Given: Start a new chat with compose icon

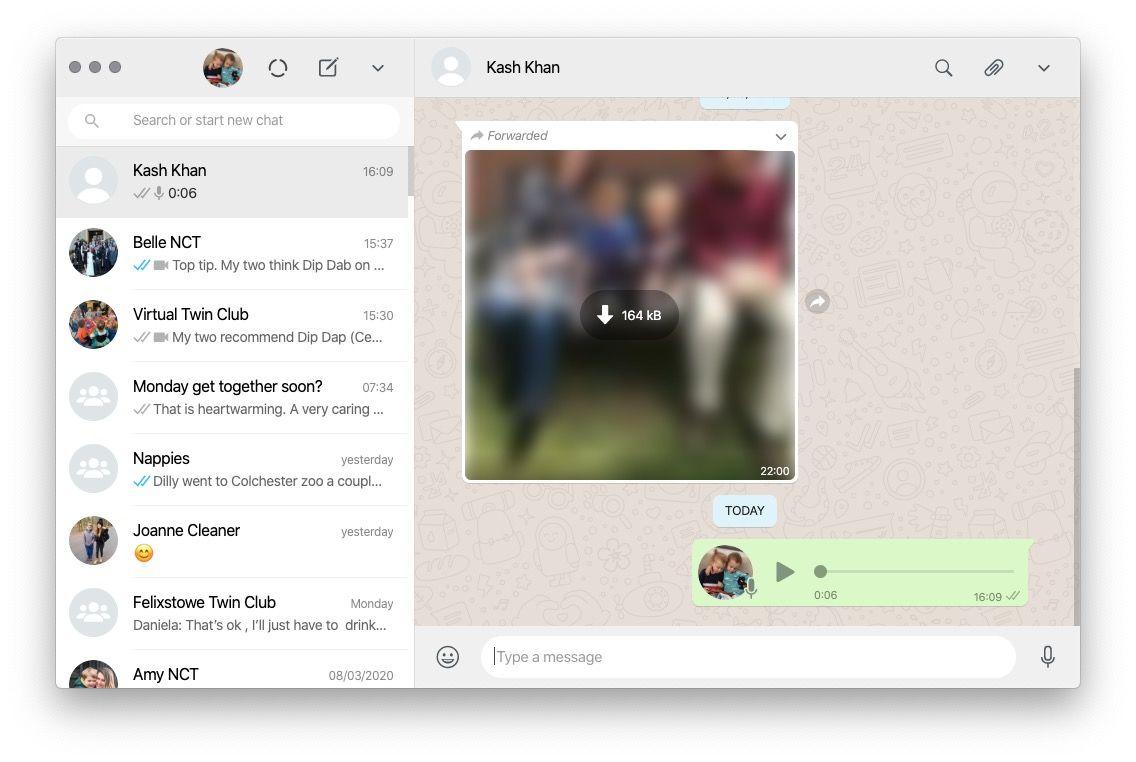Looking at the screenshot, I should (328, 68).
